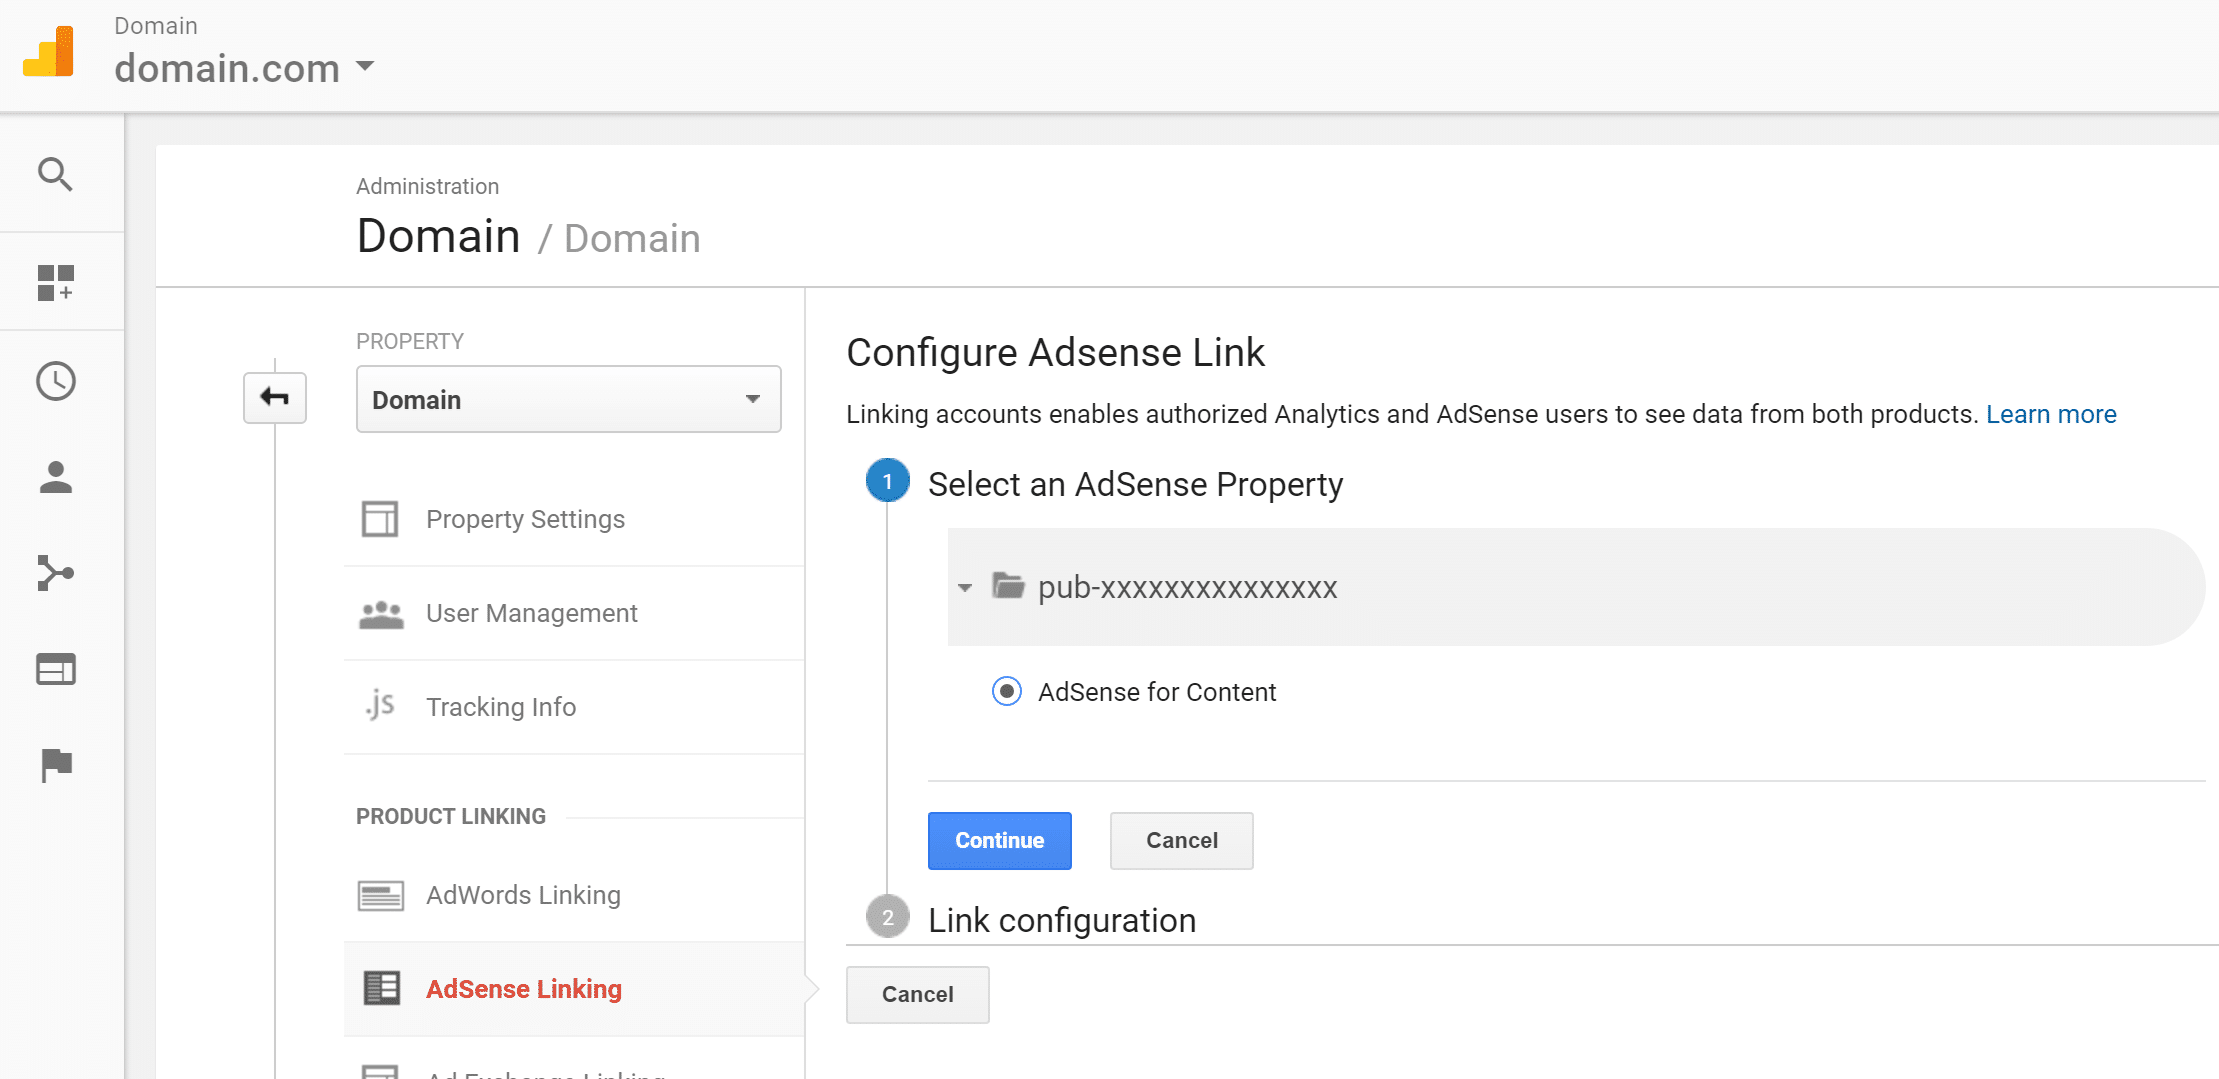
Task: Click the 'Administration' breadcrumb text
Action: 427,186
